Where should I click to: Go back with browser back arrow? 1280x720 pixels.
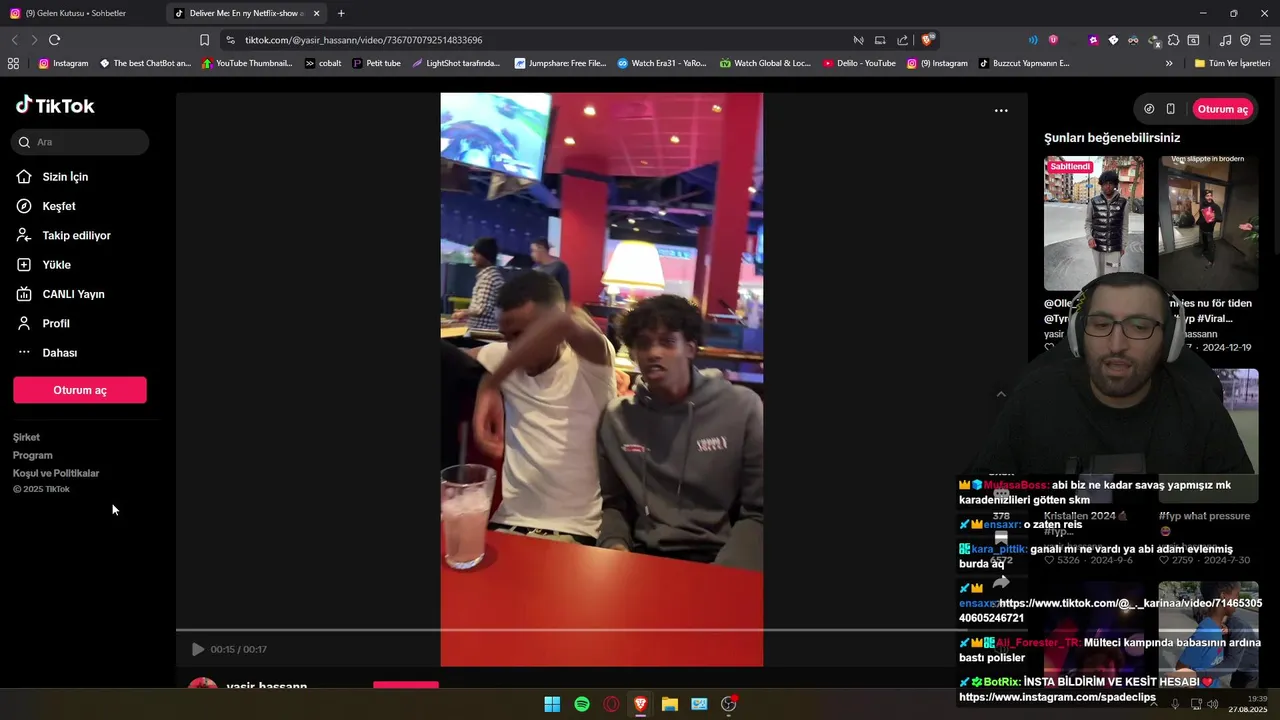pos(14,40)
